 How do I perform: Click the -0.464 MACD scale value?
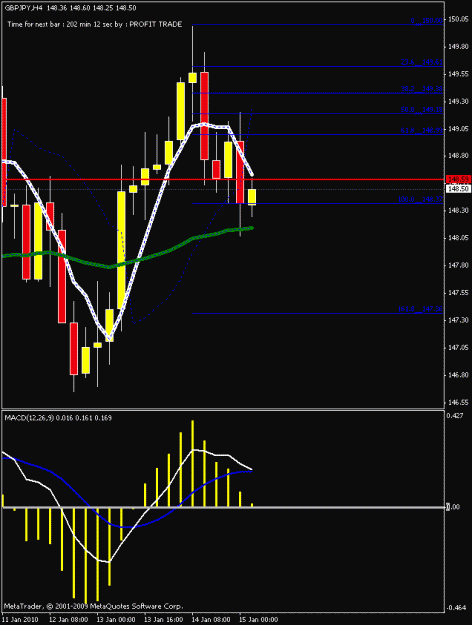[457, 608]
